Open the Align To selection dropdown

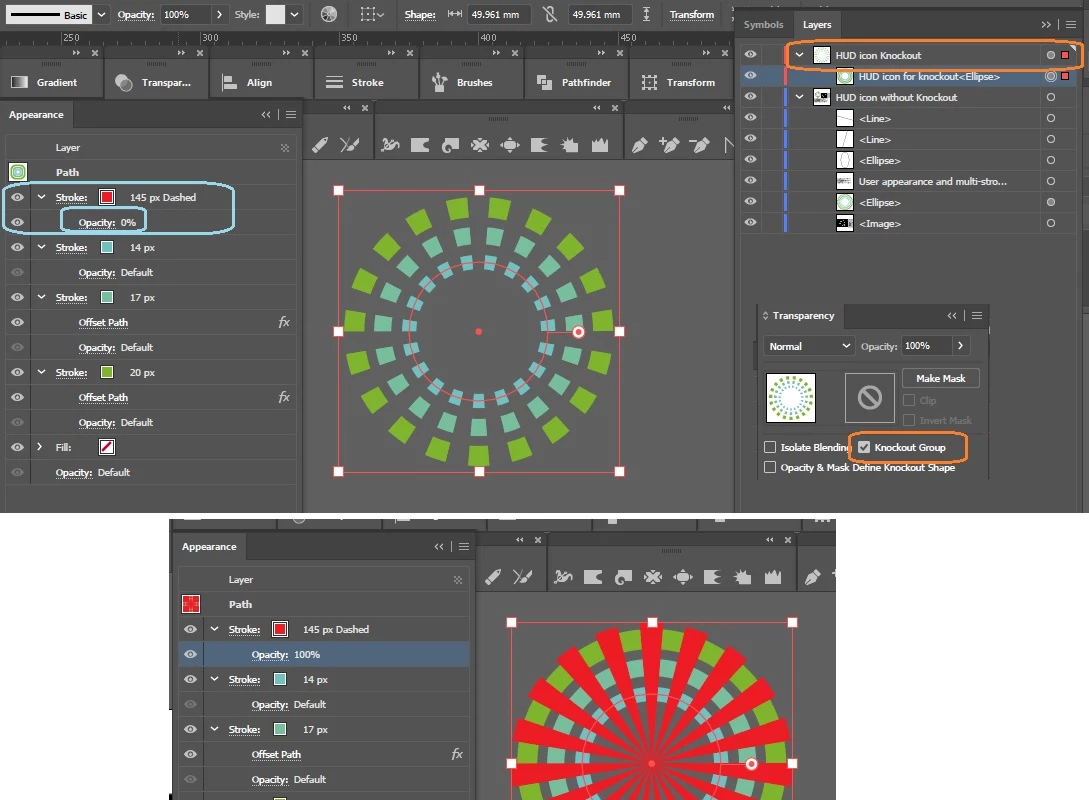pyautogui.click(x=372, y=15)
